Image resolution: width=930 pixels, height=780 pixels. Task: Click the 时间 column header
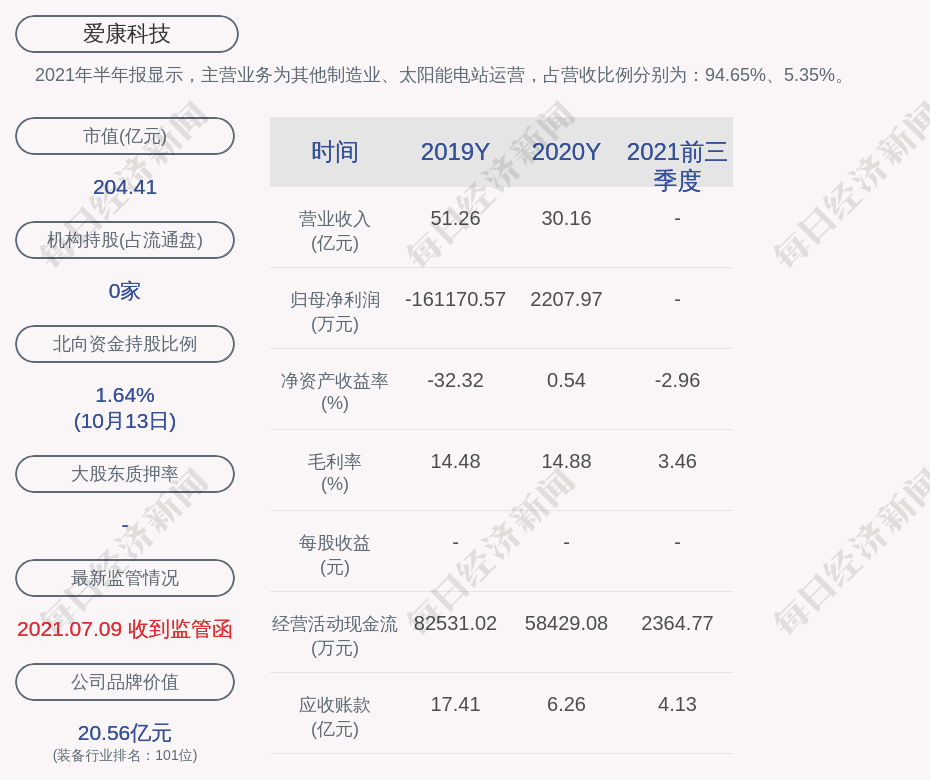pyautogui.click(x=335, y=152)
